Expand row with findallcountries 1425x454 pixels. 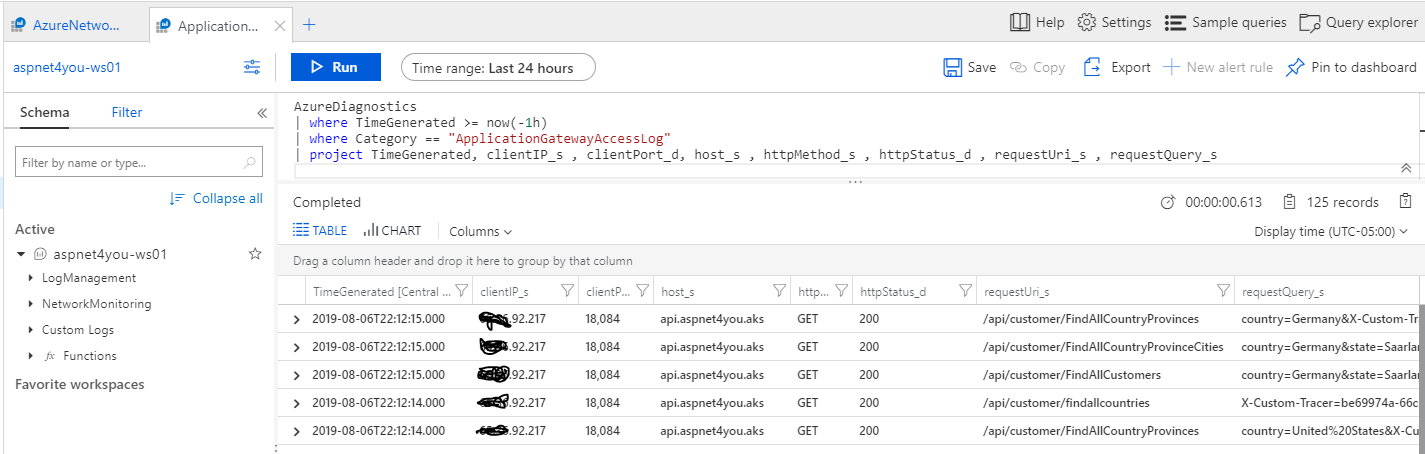[296, 403]
